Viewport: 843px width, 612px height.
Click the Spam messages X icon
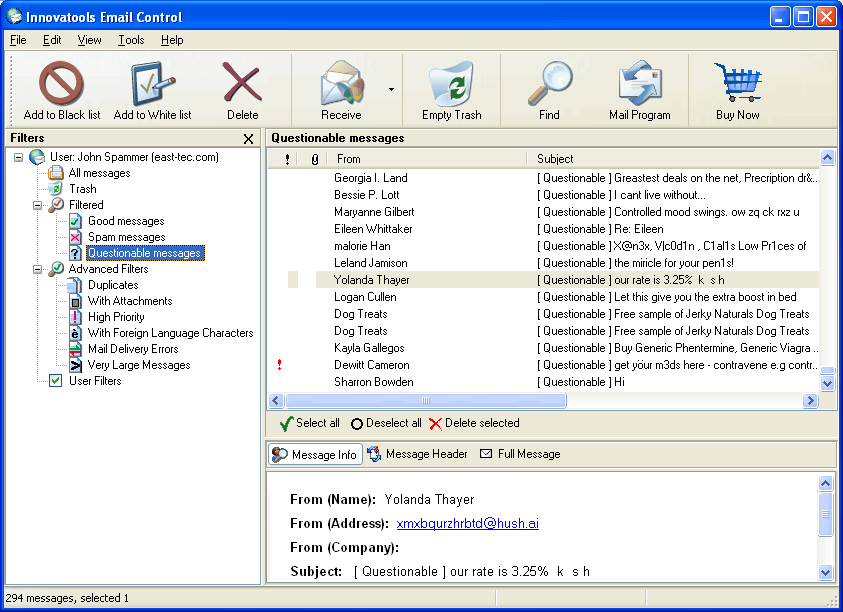point(75,237)
